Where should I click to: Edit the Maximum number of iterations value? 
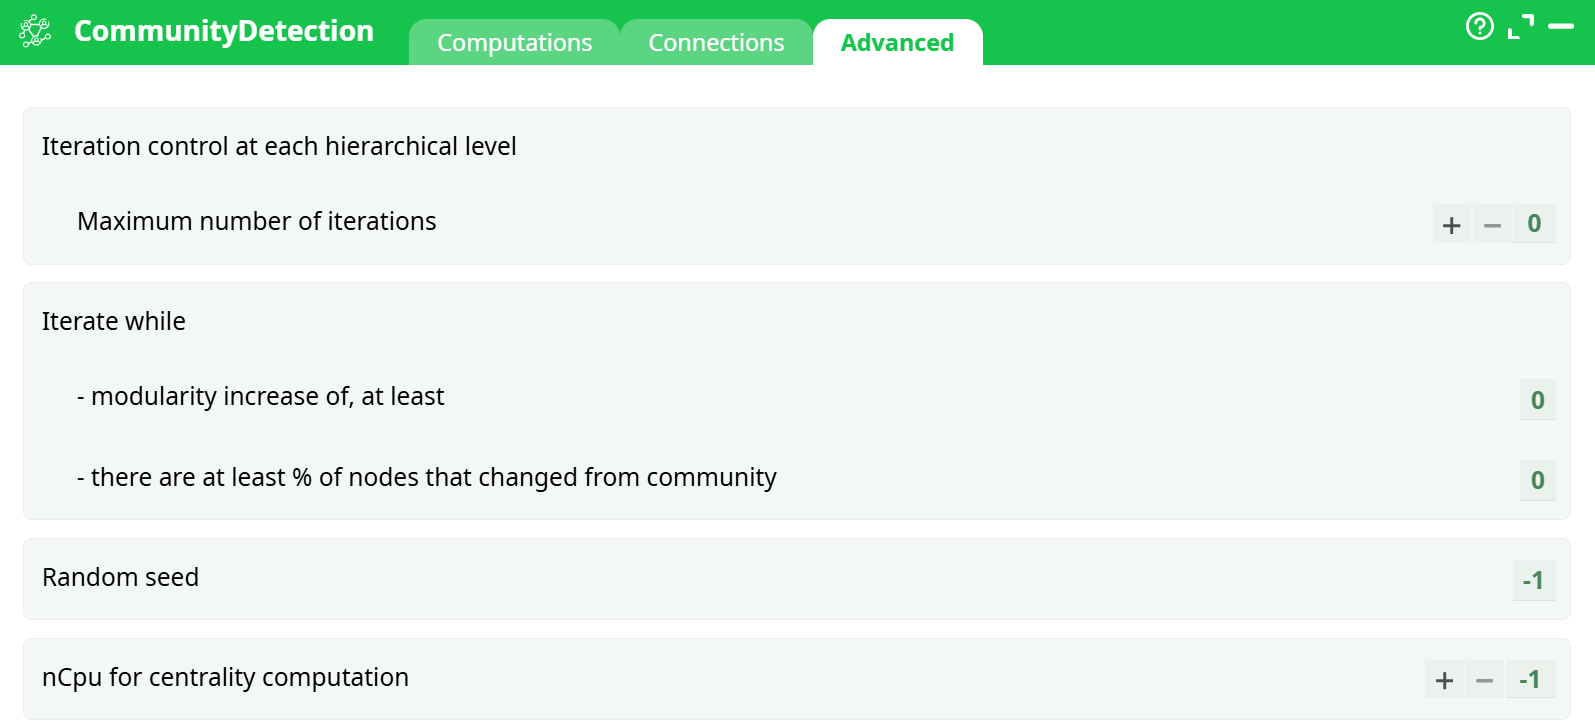[1534, 224]
